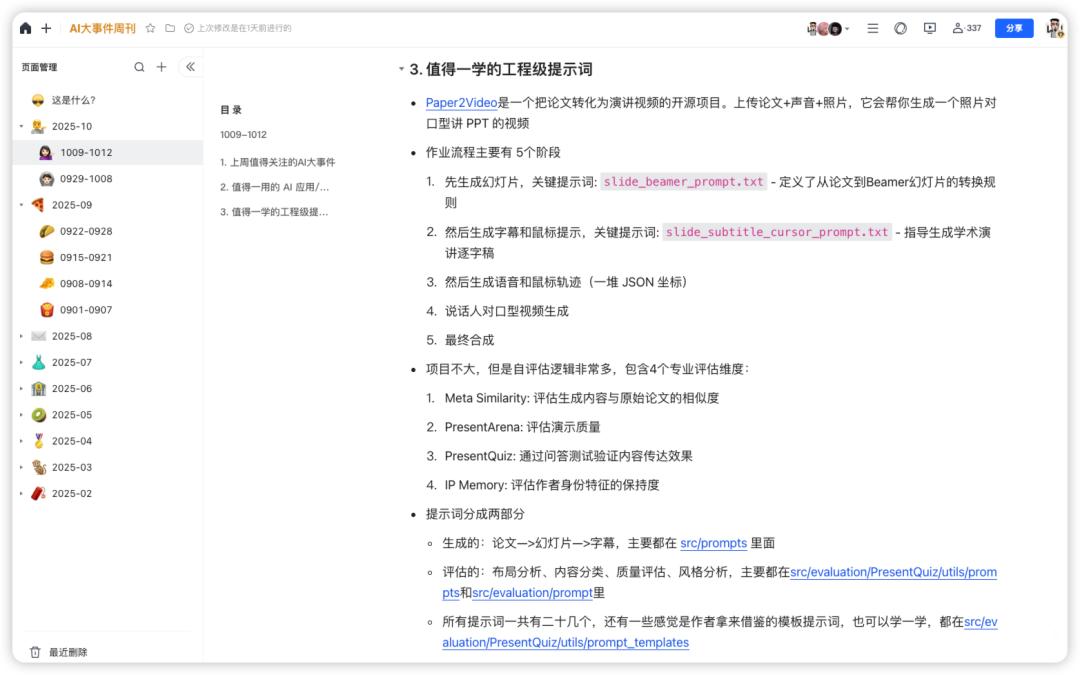The width and height of the screenshot is (1080, 675).
Task: Open the hamburger list menu icon
Action: (x=872, y=28)
